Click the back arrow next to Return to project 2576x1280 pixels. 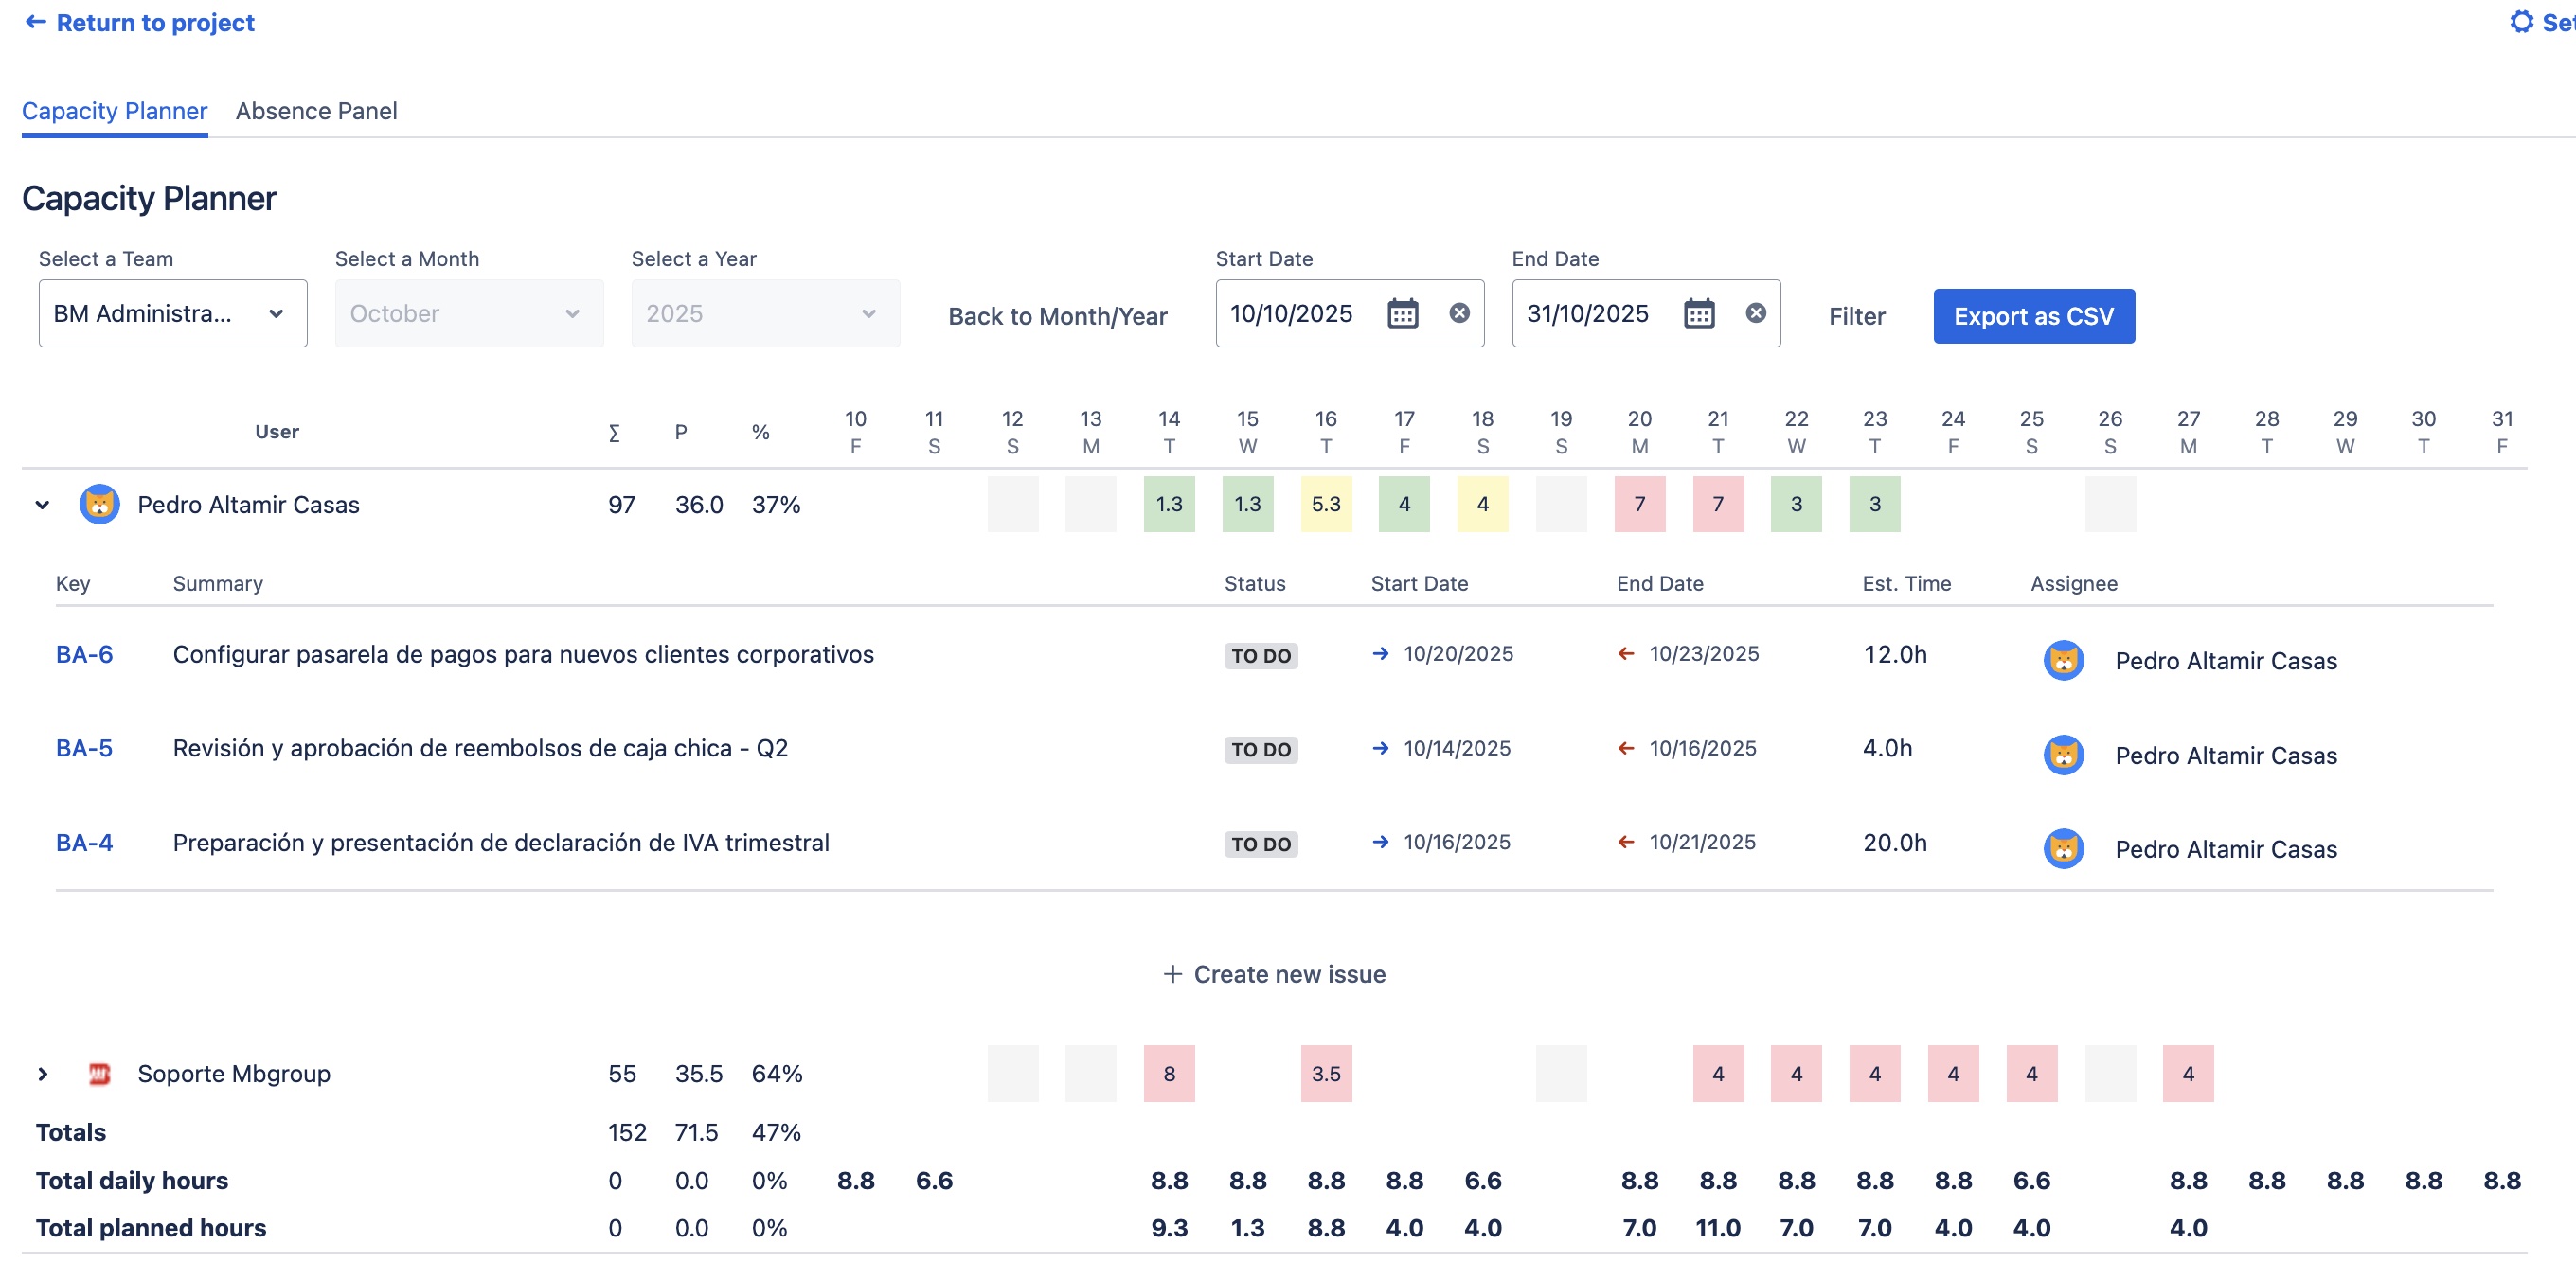(x=35, y=22)
